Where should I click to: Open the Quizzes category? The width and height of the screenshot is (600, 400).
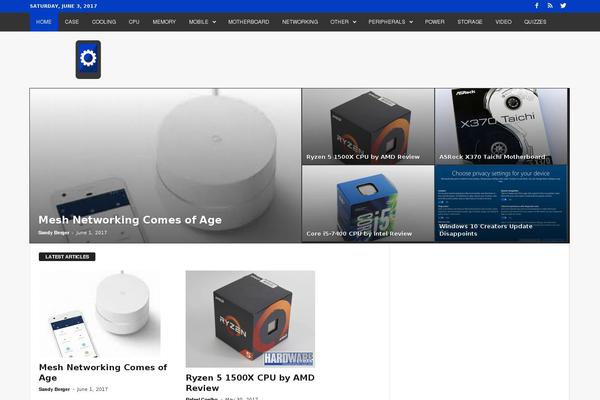coord(535,22)
